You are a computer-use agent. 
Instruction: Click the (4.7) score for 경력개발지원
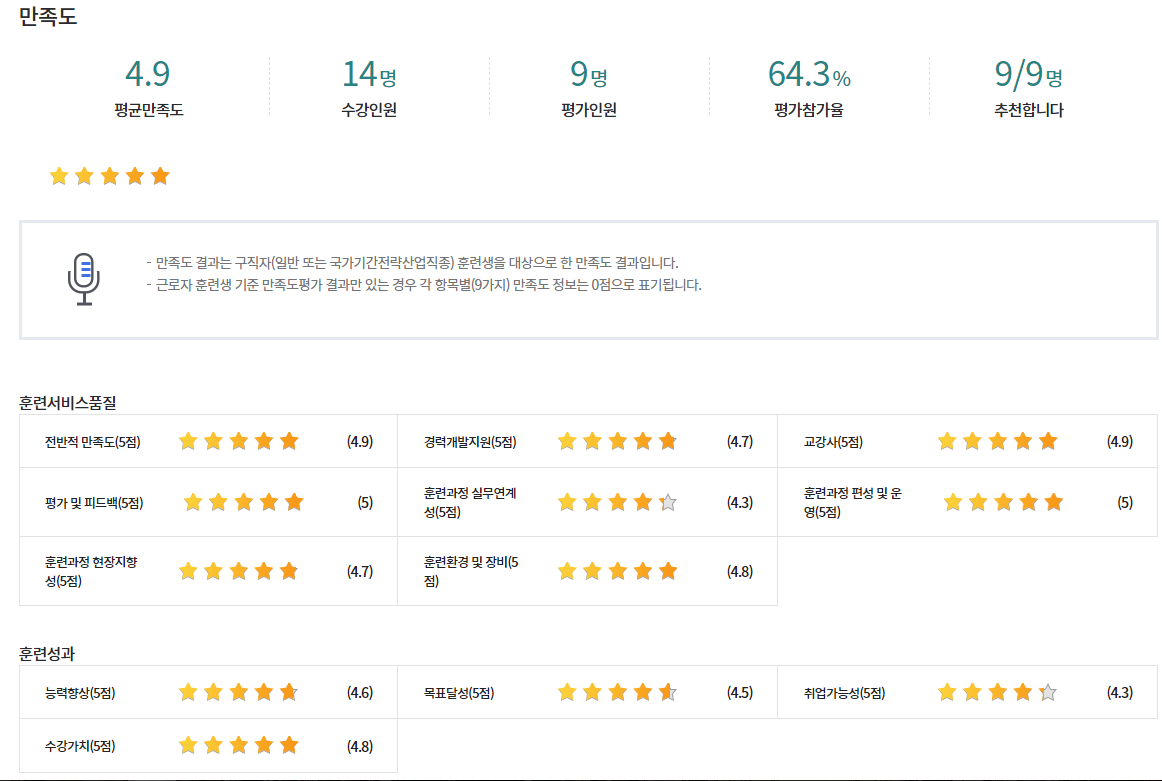point(740,442)
